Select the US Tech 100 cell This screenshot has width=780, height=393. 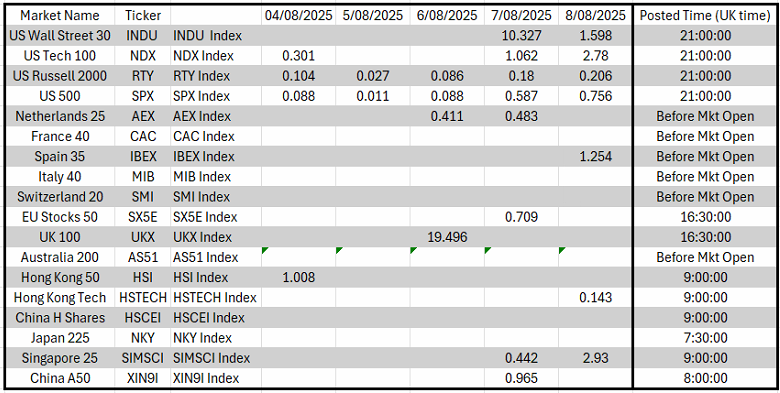[x=60, y=56]
